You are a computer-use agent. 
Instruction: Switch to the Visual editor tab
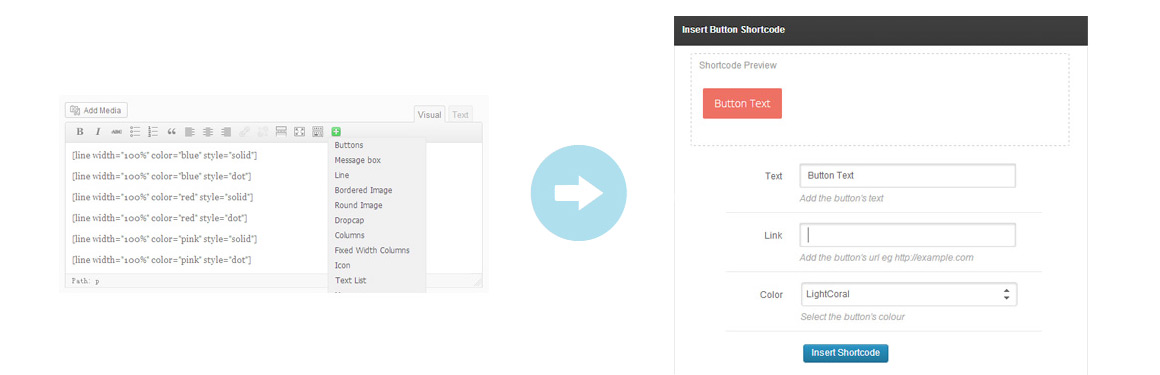(x=430, y=114)
